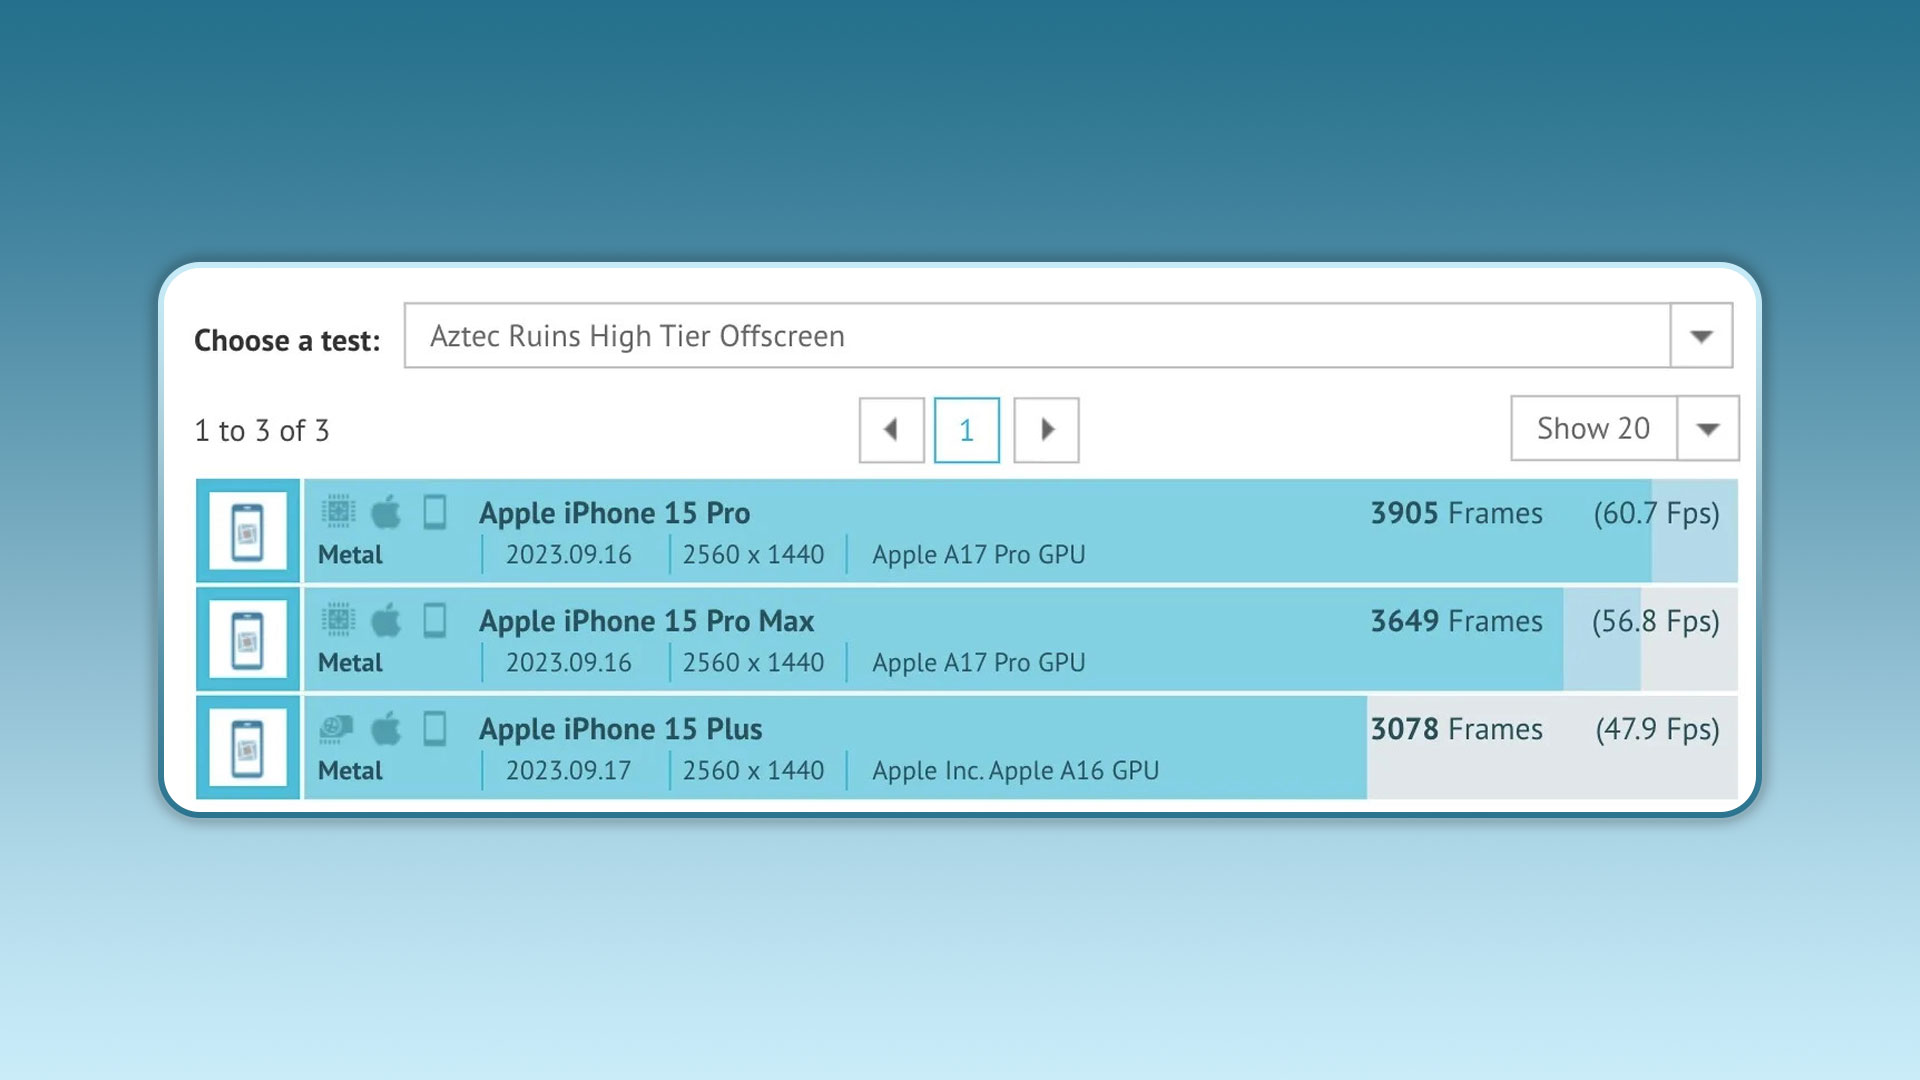The width and height of the screenshot is (1920, 1080).
Task: Open iPhone 15 Pro device thumbnail
Action: (x=248, y=531)
